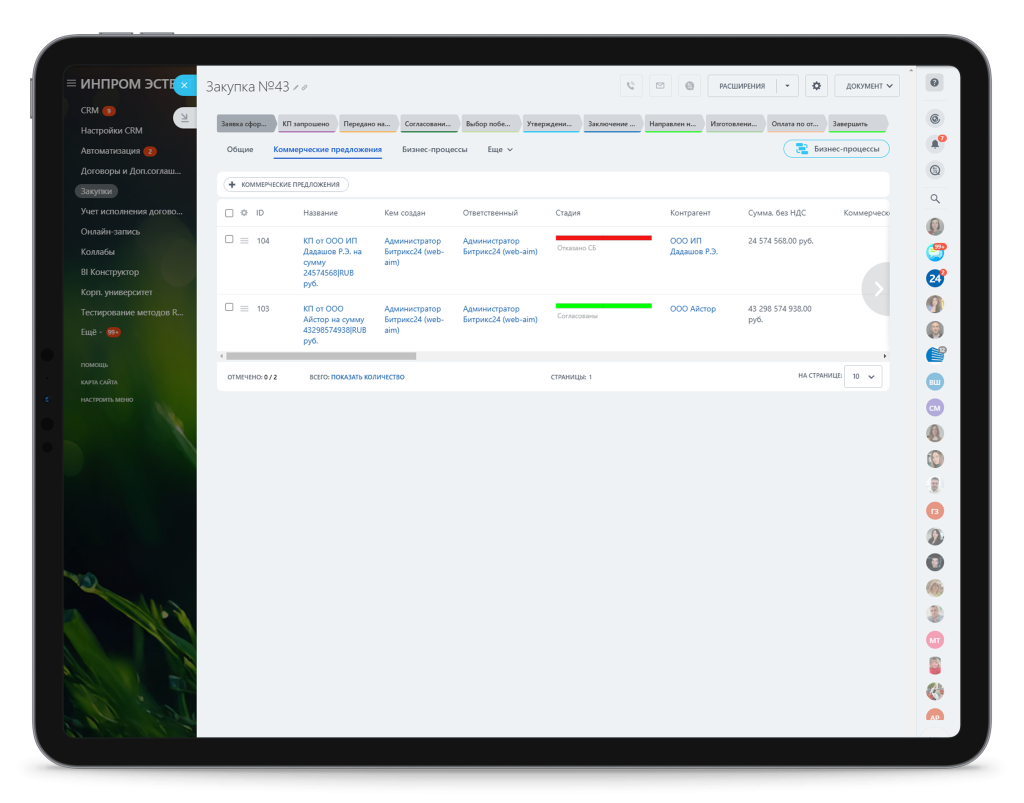Click the Настроить меню link in sidebar
Screen dimensions: 1024x803
(106, 400)
